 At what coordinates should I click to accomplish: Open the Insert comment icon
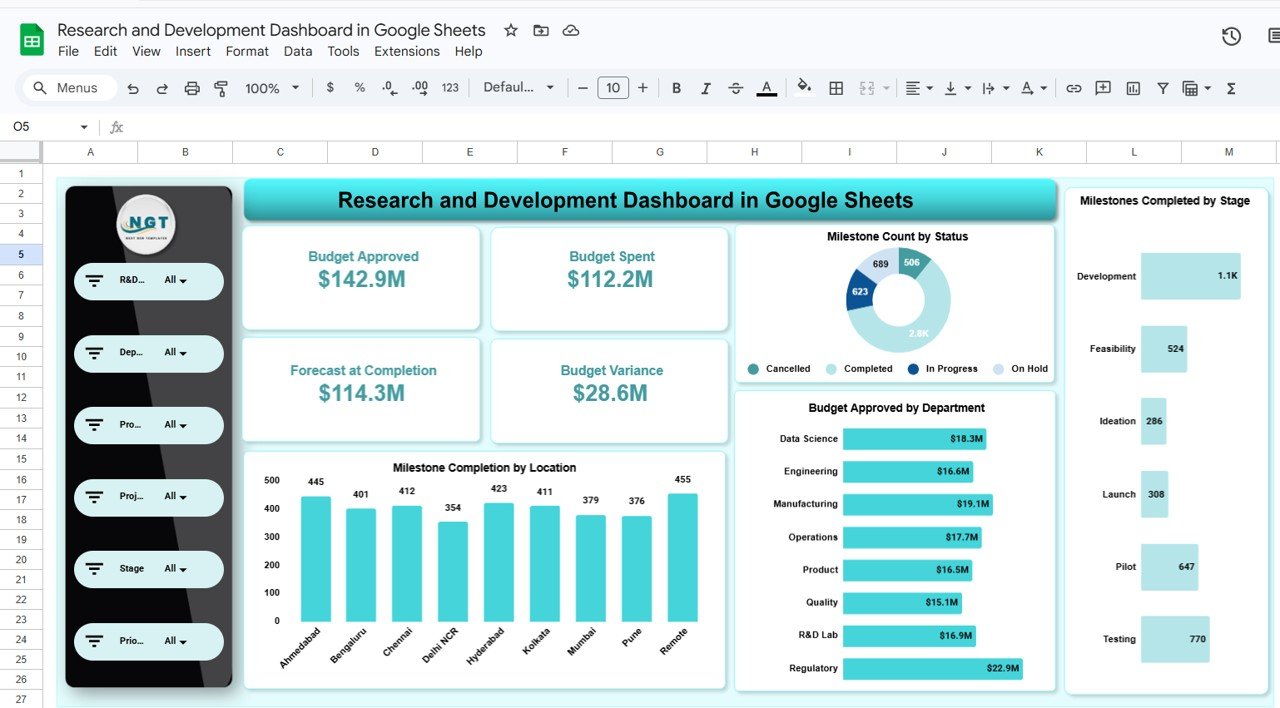click(1102, 88)
